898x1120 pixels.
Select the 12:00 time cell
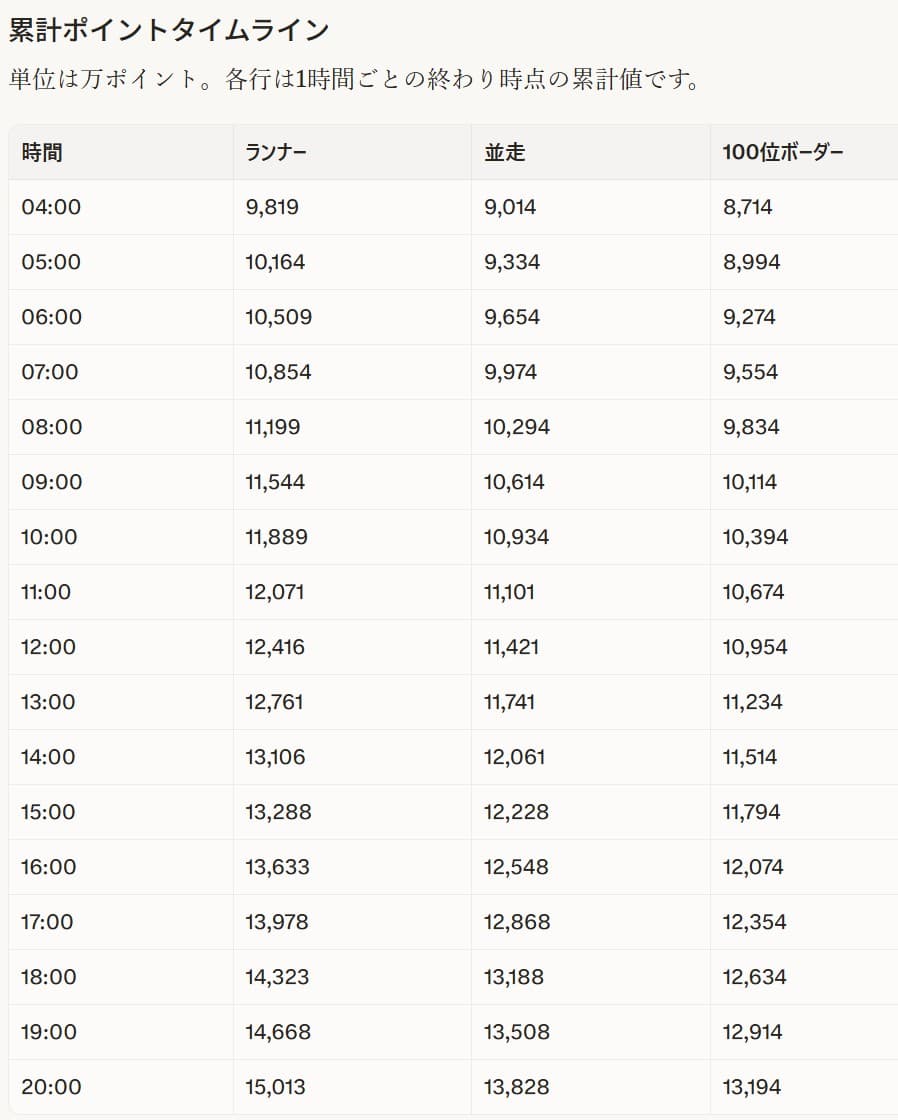point(48,648)
